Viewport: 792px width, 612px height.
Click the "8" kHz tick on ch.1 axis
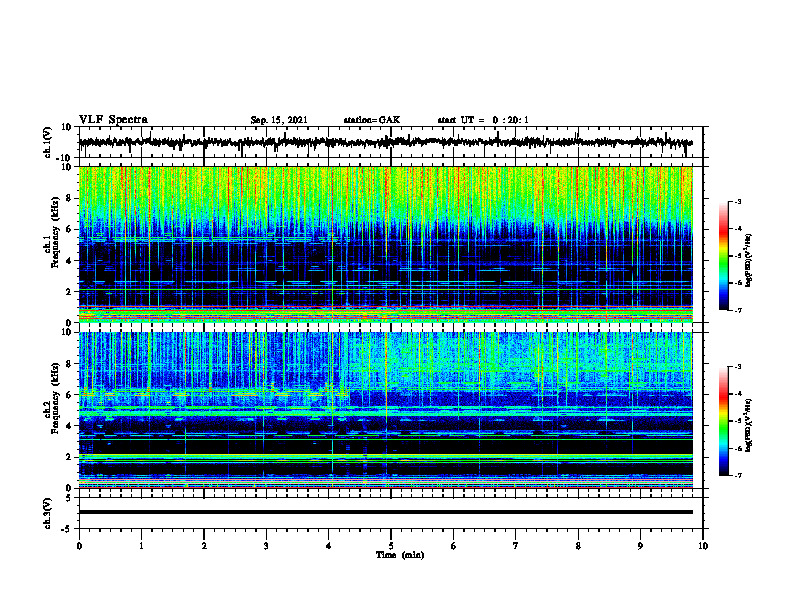pos(69,198)
